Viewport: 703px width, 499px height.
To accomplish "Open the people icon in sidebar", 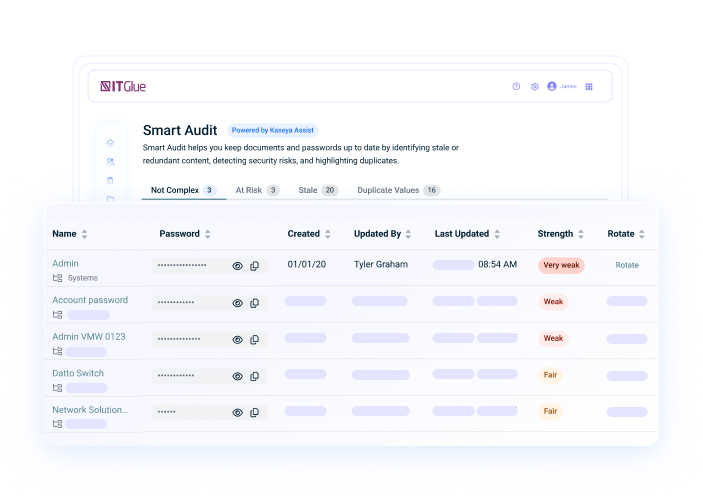I will (110, 161).
